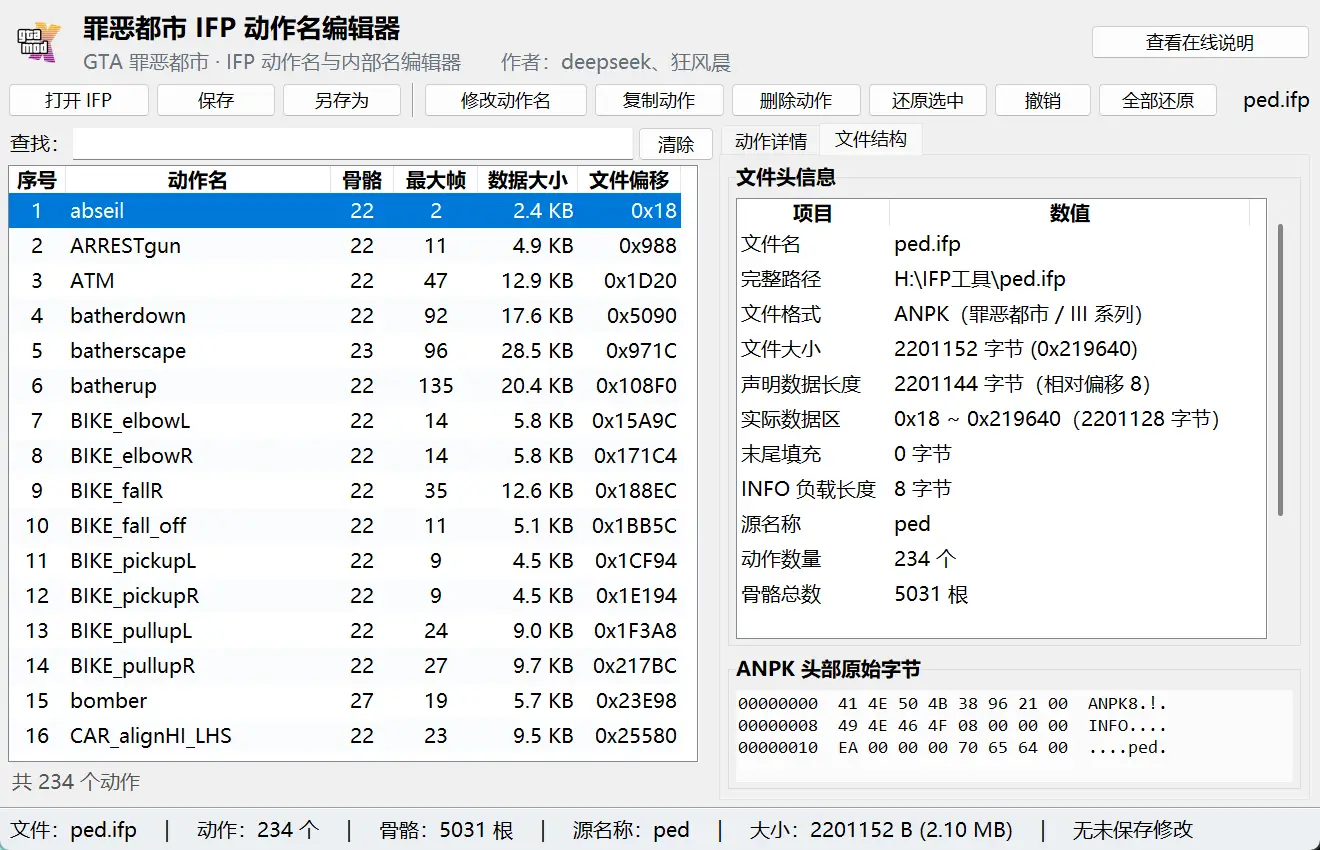Image resolution: width=1320 pixels, height=850 pixels.
Task: Click the GTA mod app logo icon
Action: pos(39,43)
